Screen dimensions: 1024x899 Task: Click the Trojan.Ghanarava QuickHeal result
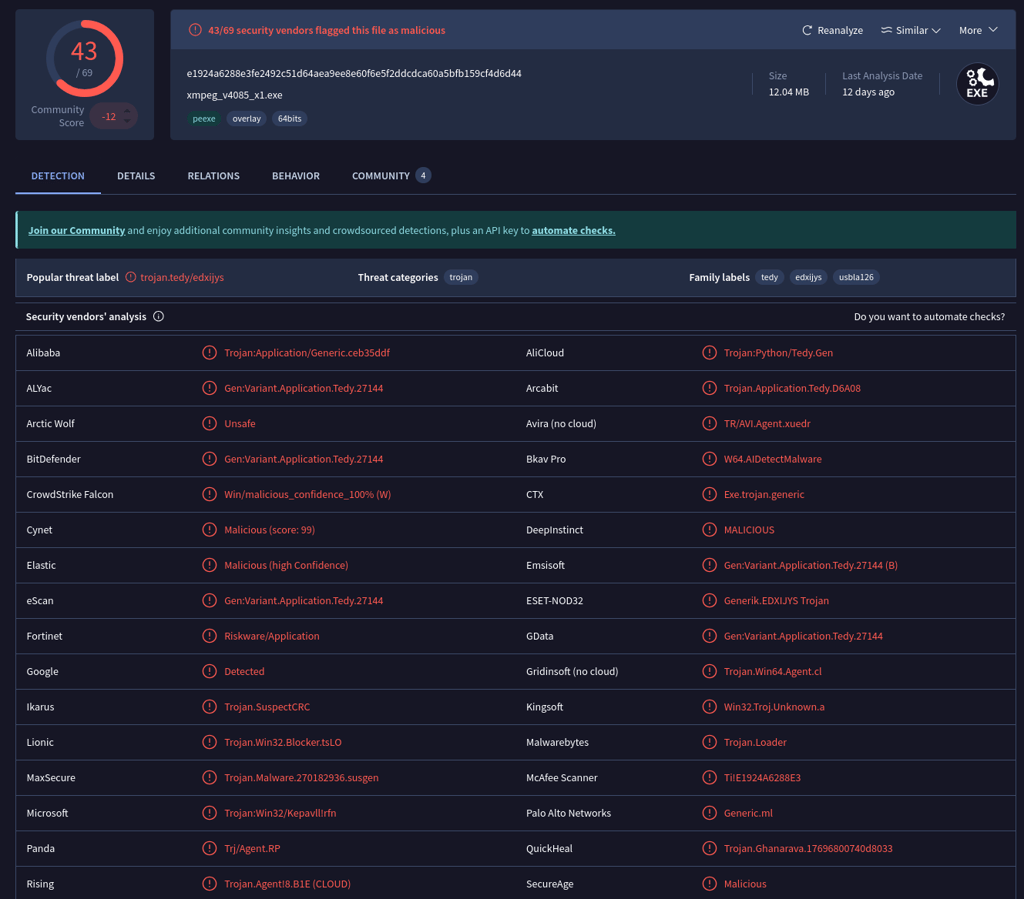[x=808, y=848]
